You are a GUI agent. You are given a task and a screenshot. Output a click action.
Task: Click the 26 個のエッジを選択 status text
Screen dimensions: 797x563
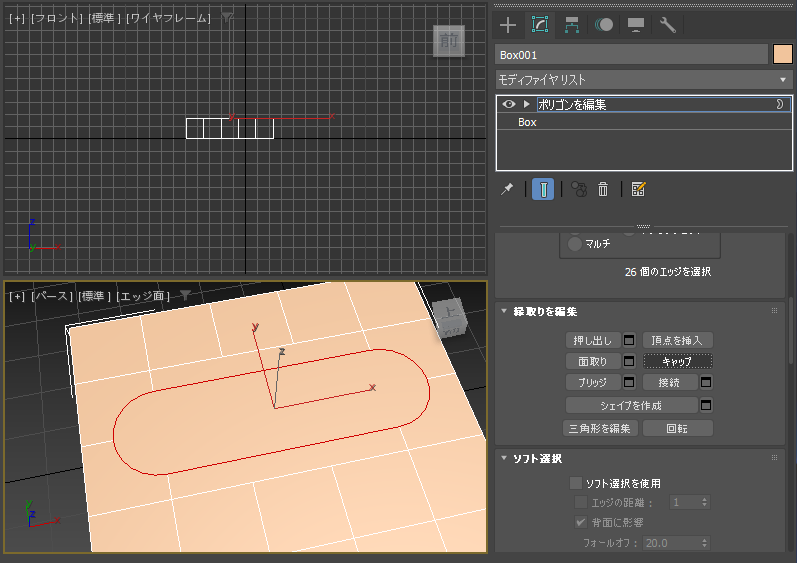tap(668, 272)
